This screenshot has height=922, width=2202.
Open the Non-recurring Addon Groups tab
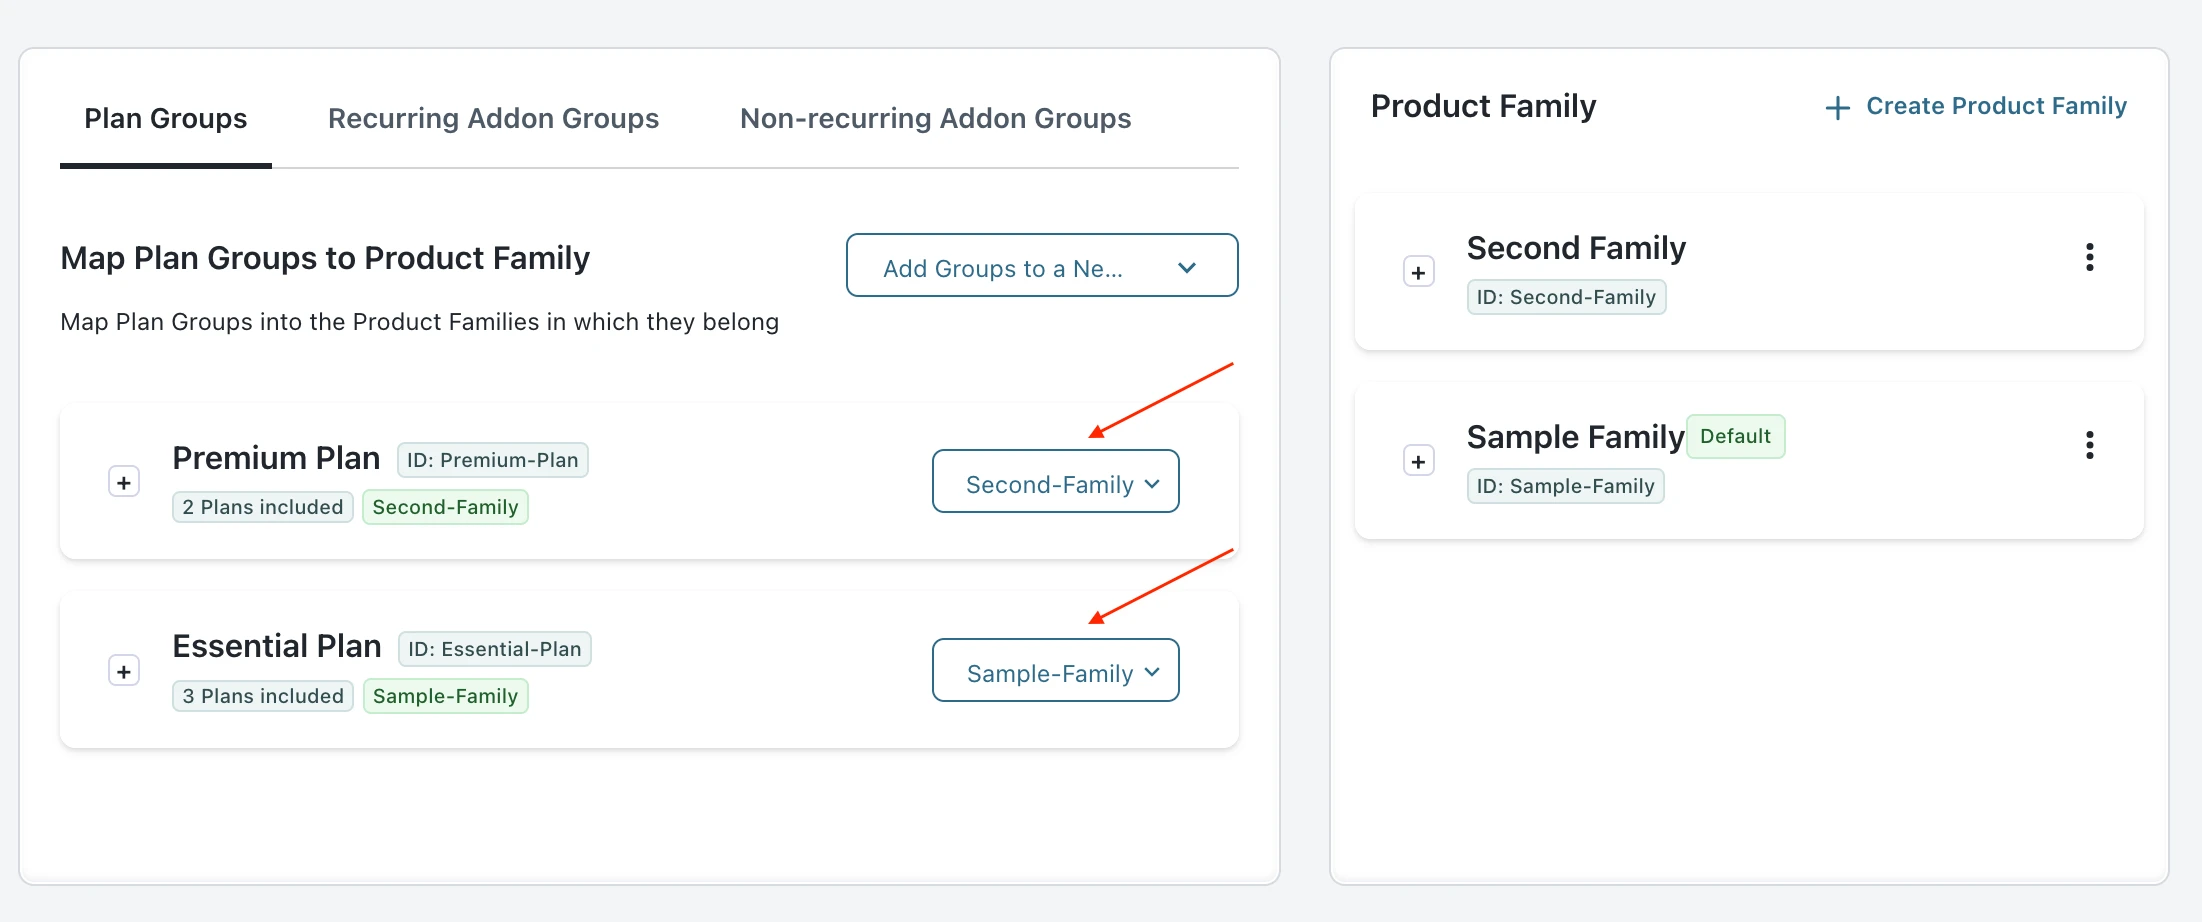[935, 119]
